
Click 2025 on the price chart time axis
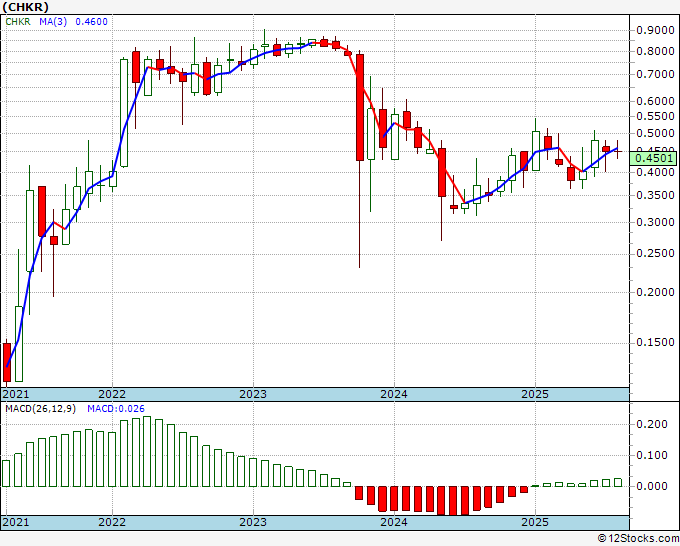535,394
